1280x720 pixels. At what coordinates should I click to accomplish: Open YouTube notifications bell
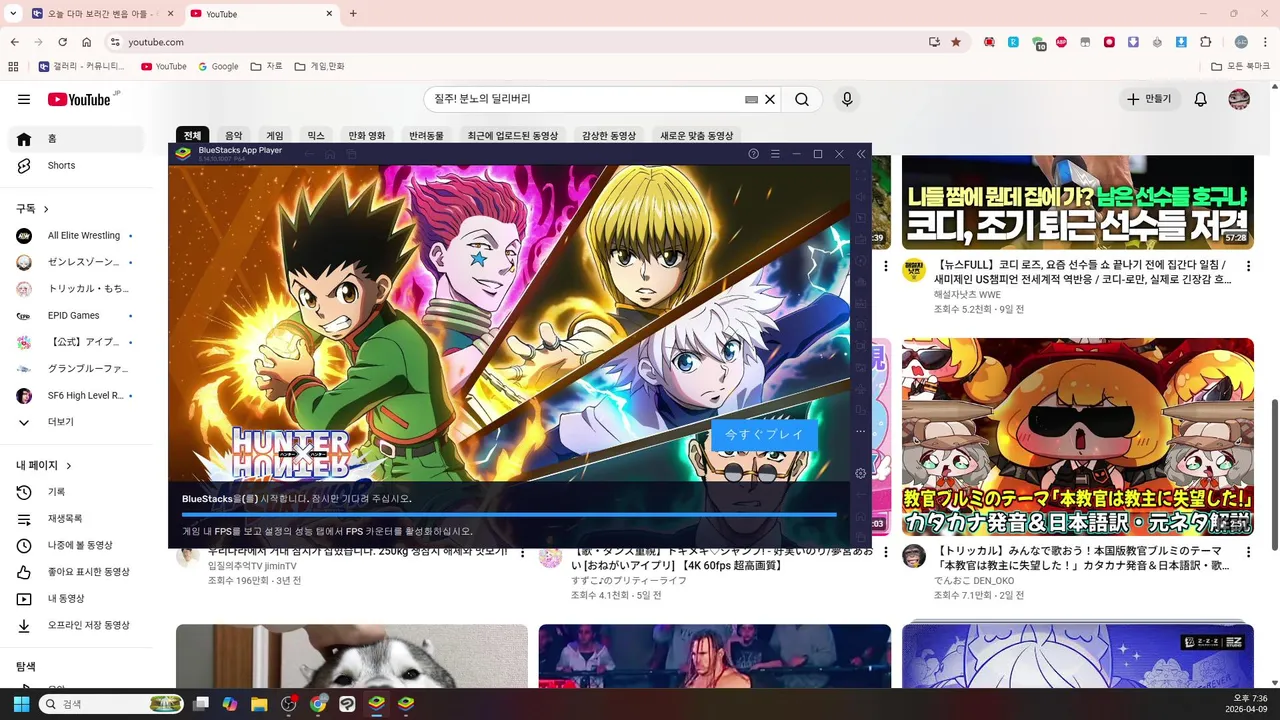coord(1201,99)
